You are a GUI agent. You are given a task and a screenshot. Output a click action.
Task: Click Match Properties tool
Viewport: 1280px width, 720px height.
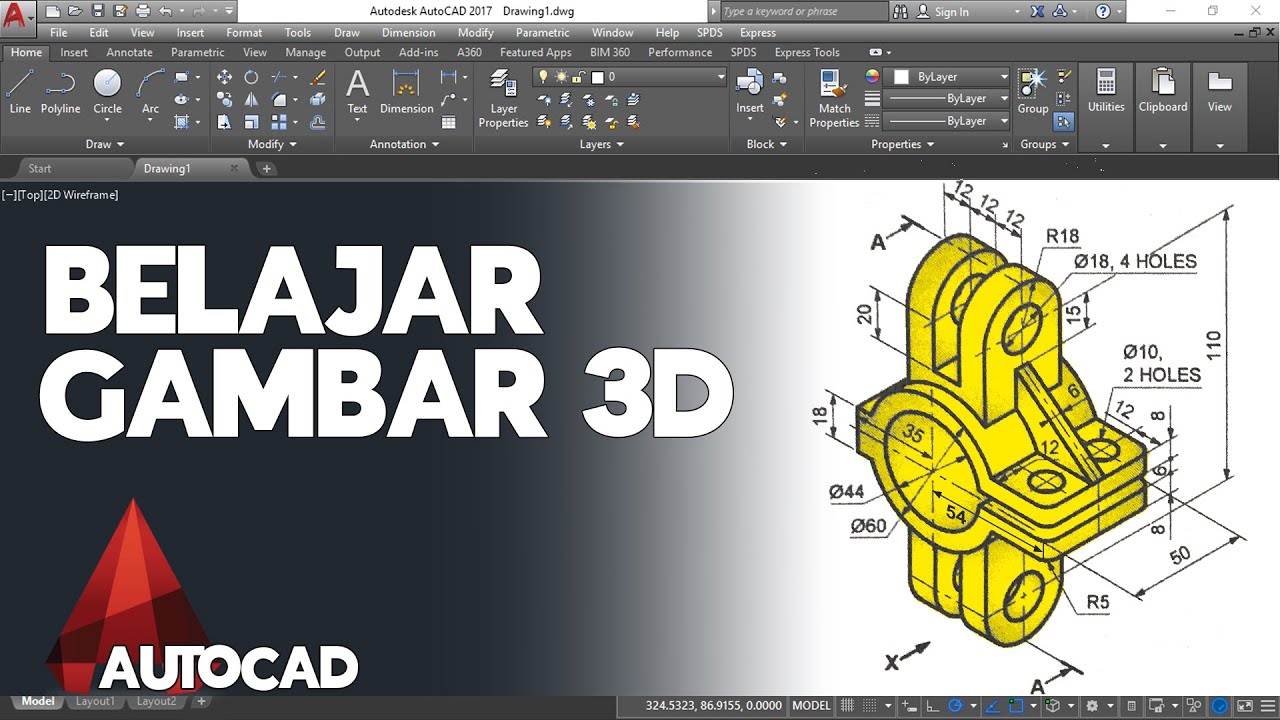point(834,98)
